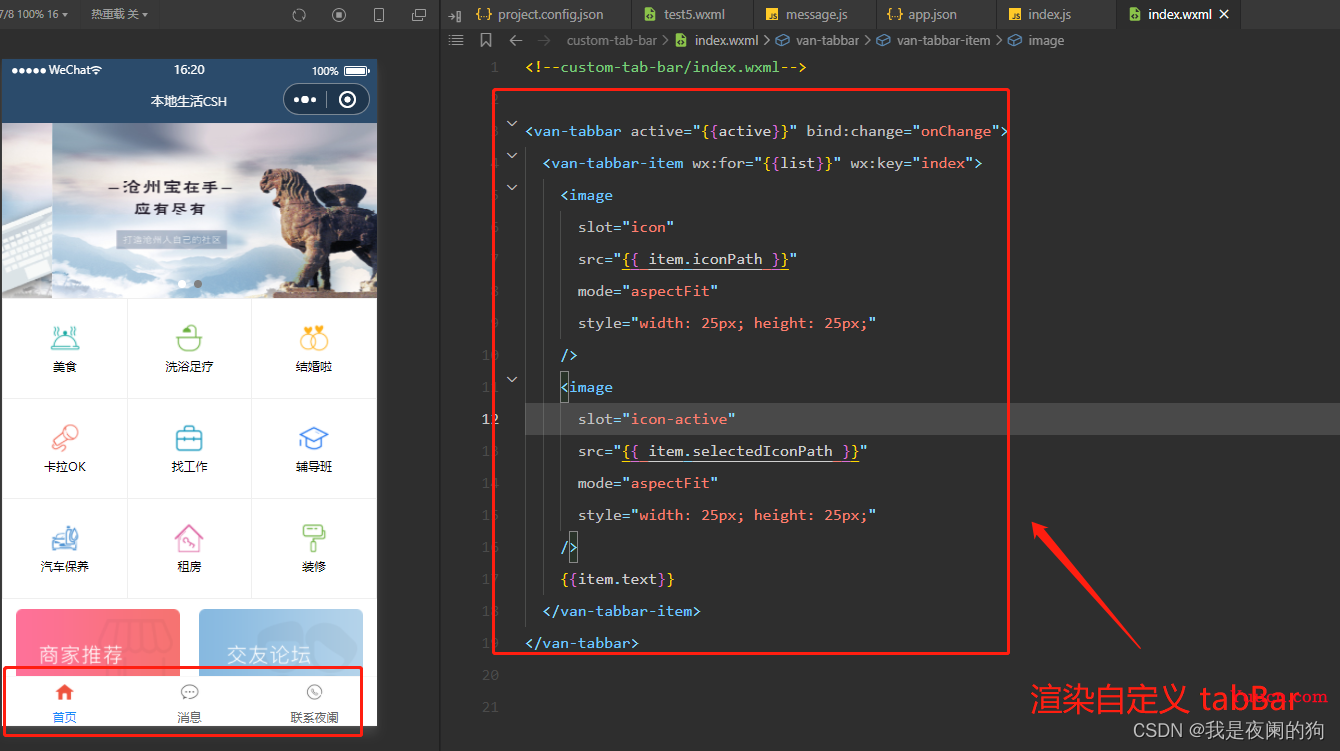Screen dimensions: 1340x751
Task: Collapse the second image tag fold arrow
Action: [512, 380]
